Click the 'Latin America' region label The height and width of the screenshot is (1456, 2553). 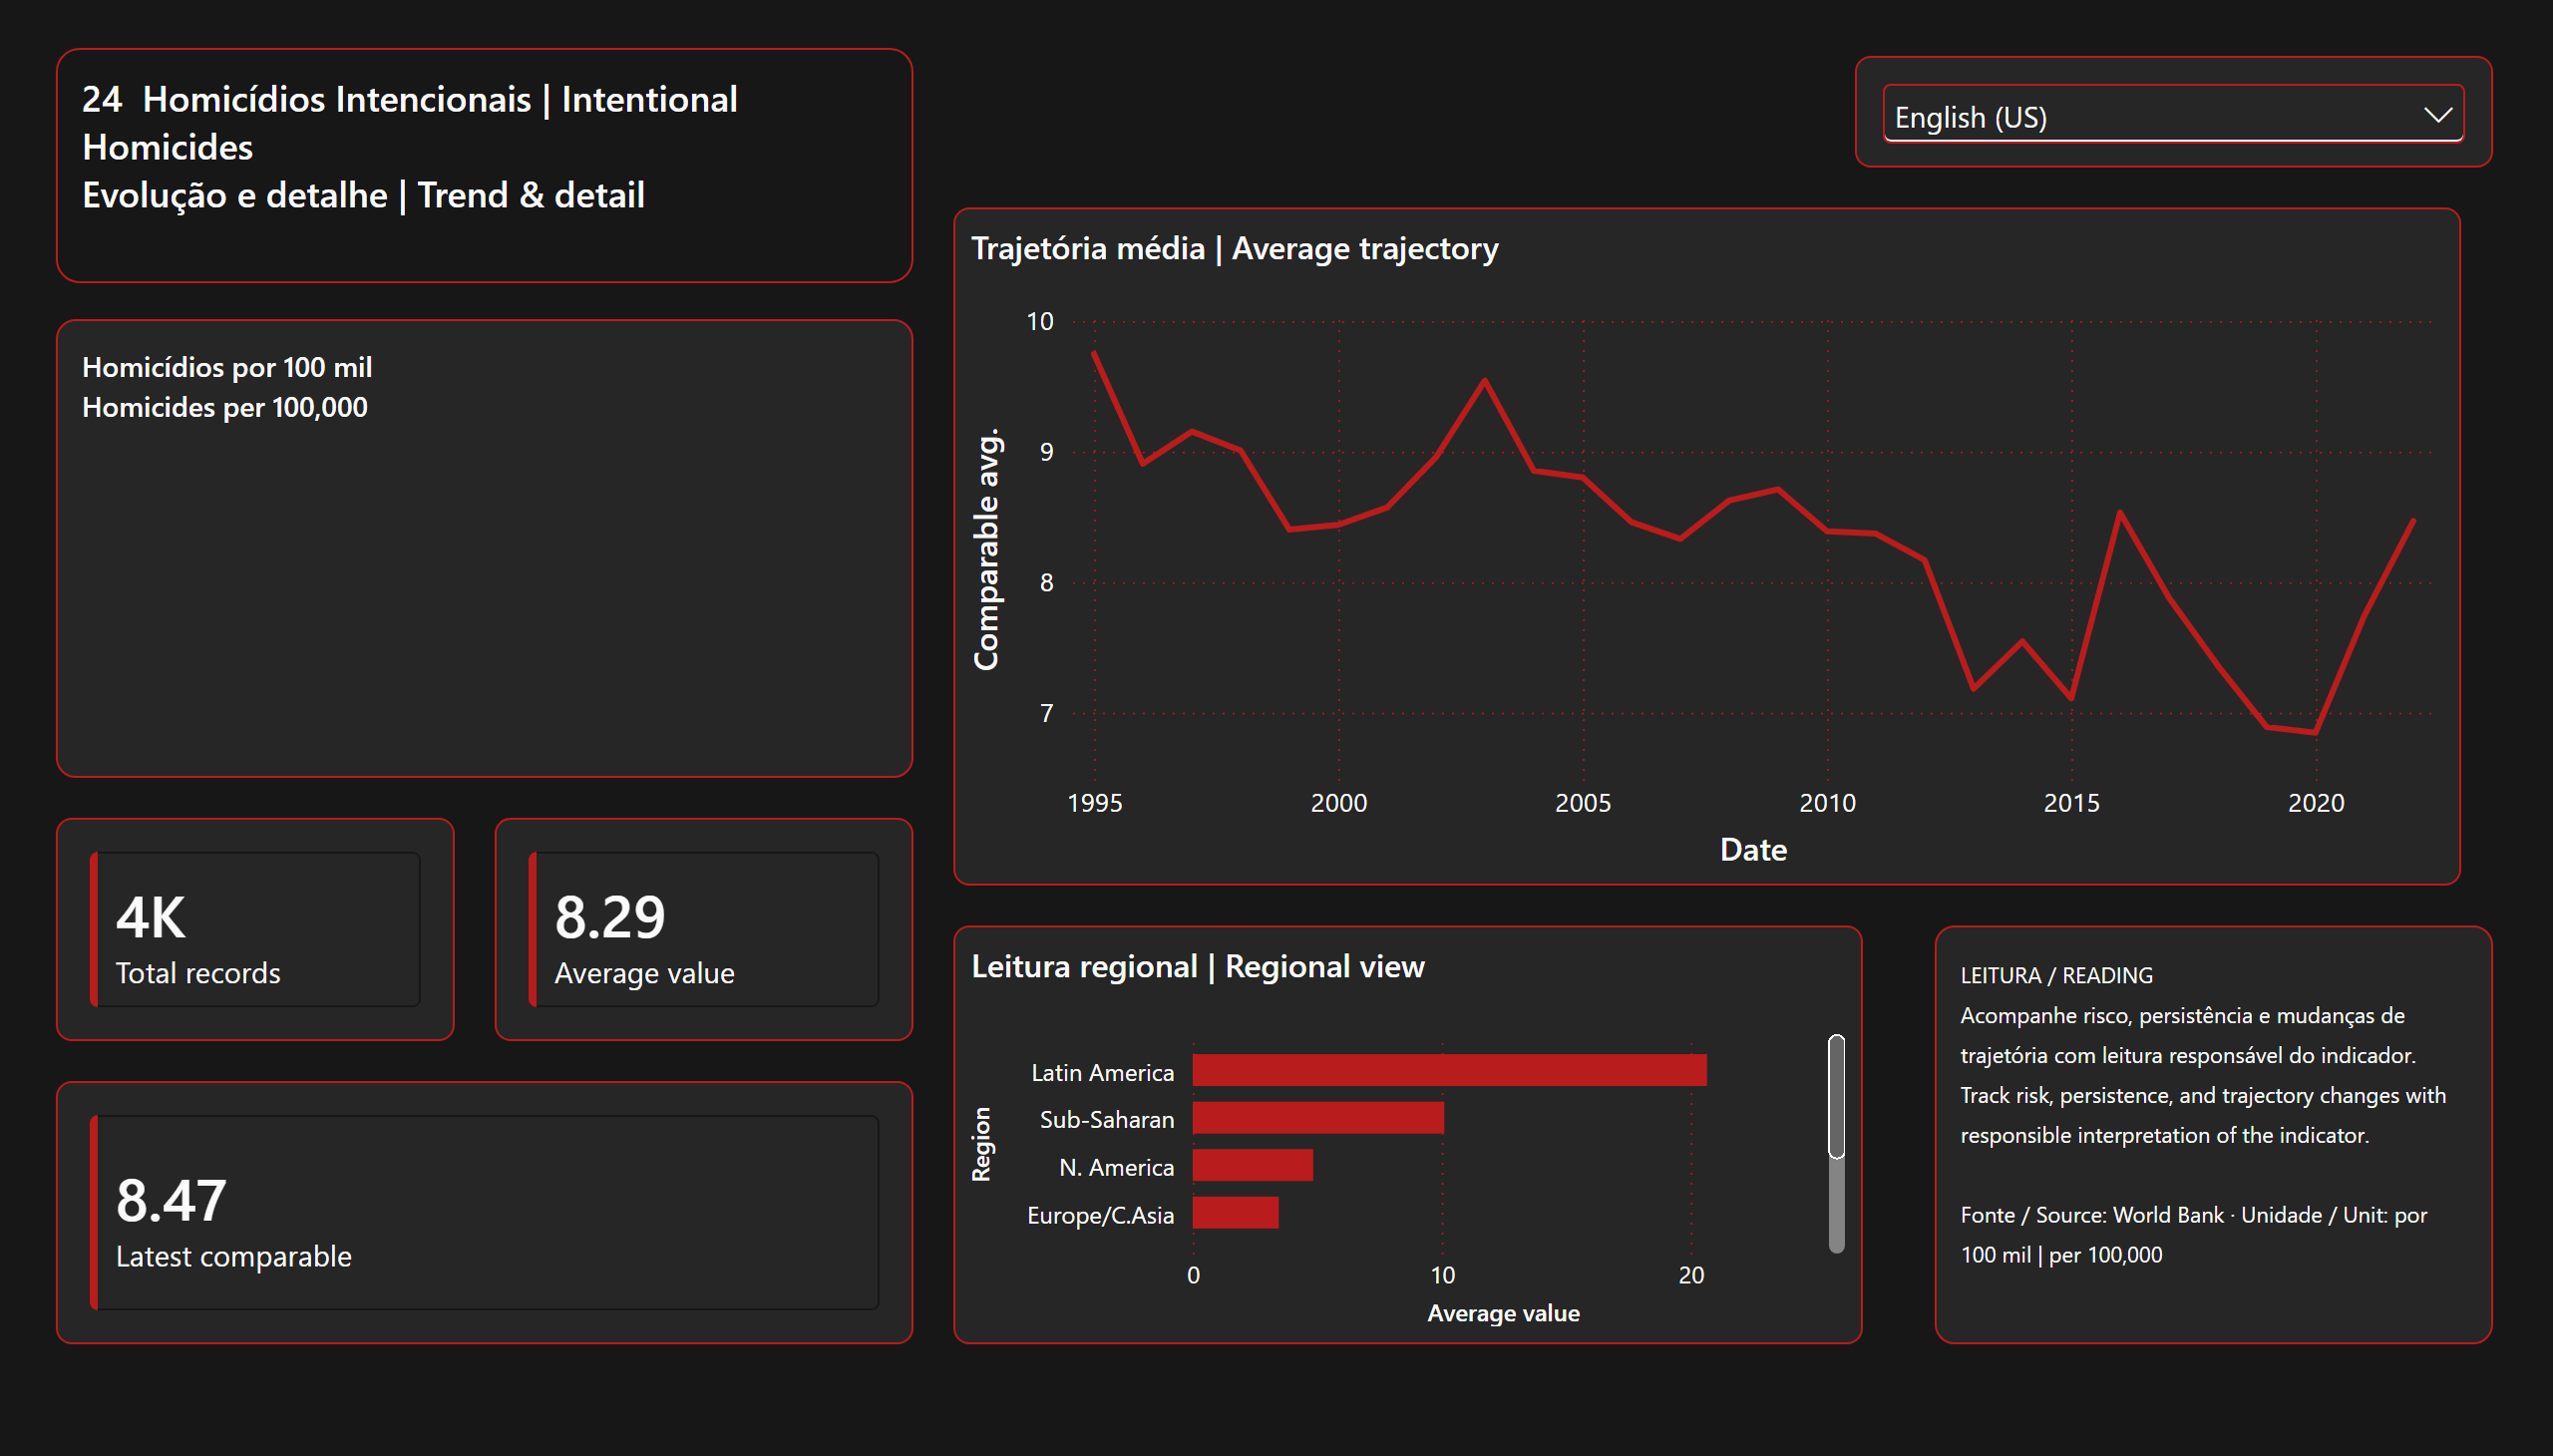pos(1102,1073)
